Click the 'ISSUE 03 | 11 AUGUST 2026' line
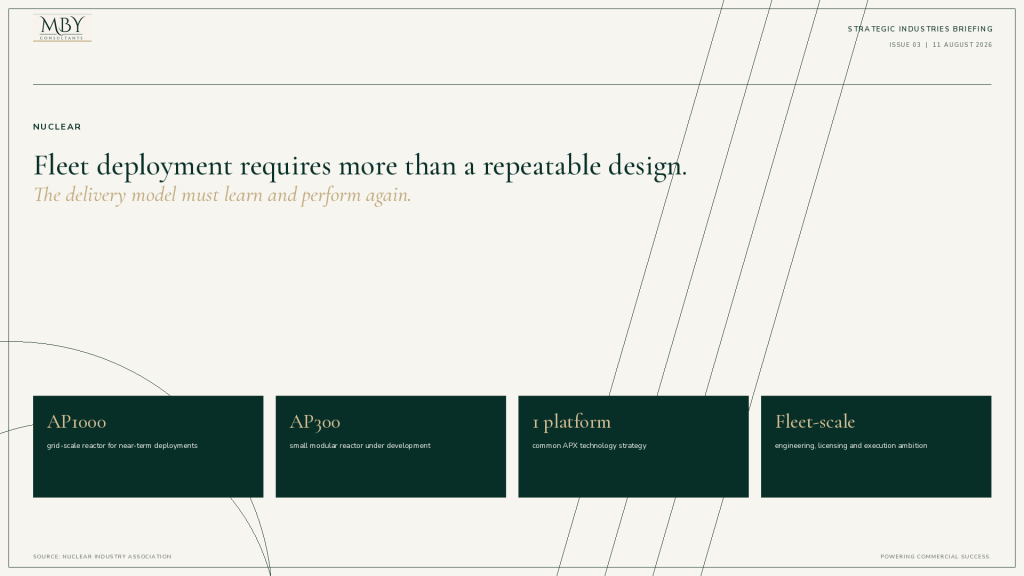1024x576 pixels. tap(940, 45)
